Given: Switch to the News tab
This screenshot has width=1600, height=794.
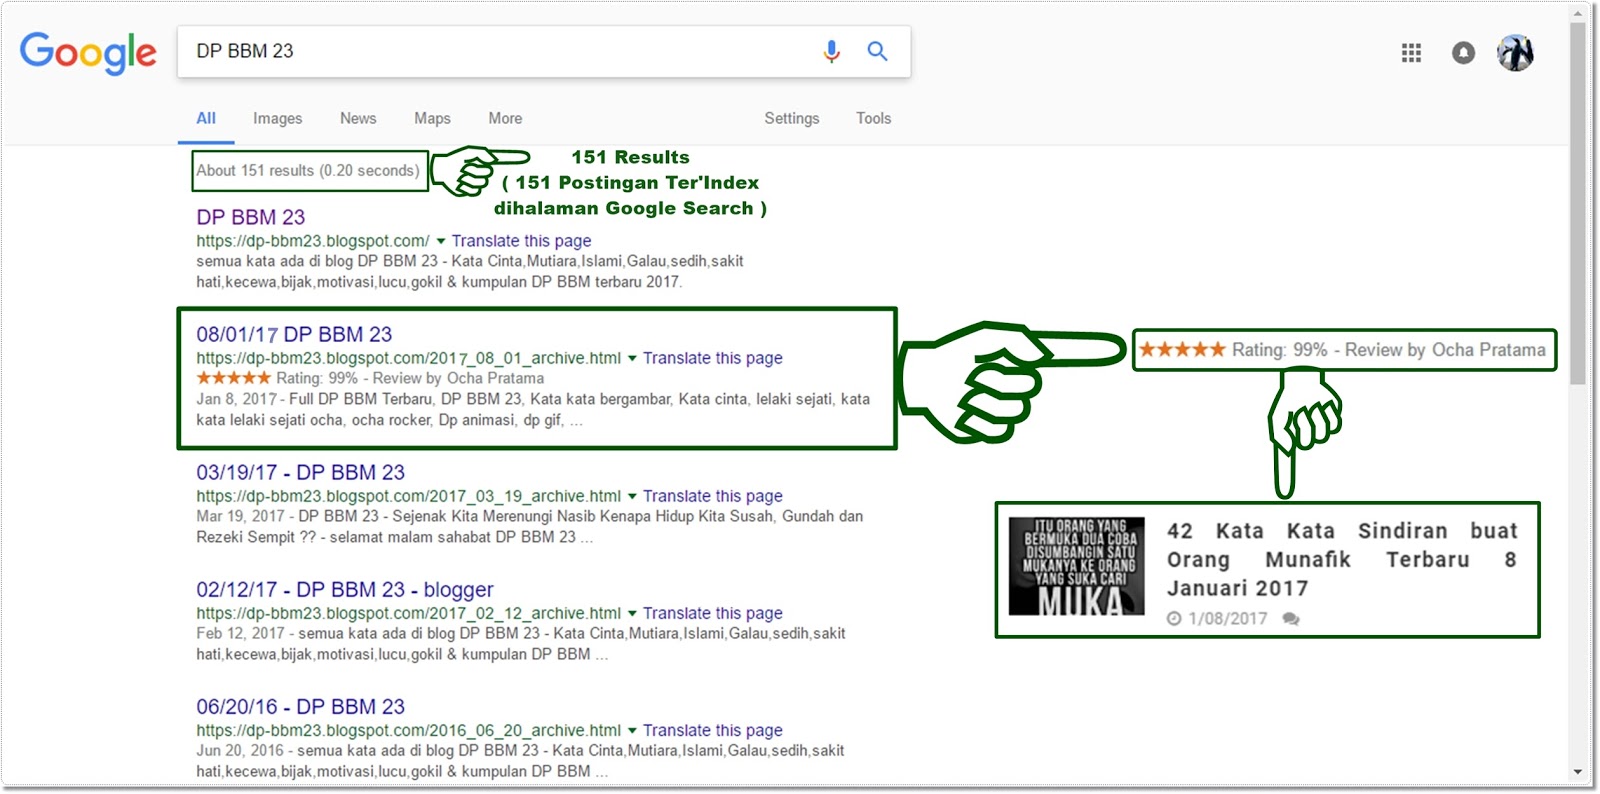Looking at the screenshot, I should (358, 118).
